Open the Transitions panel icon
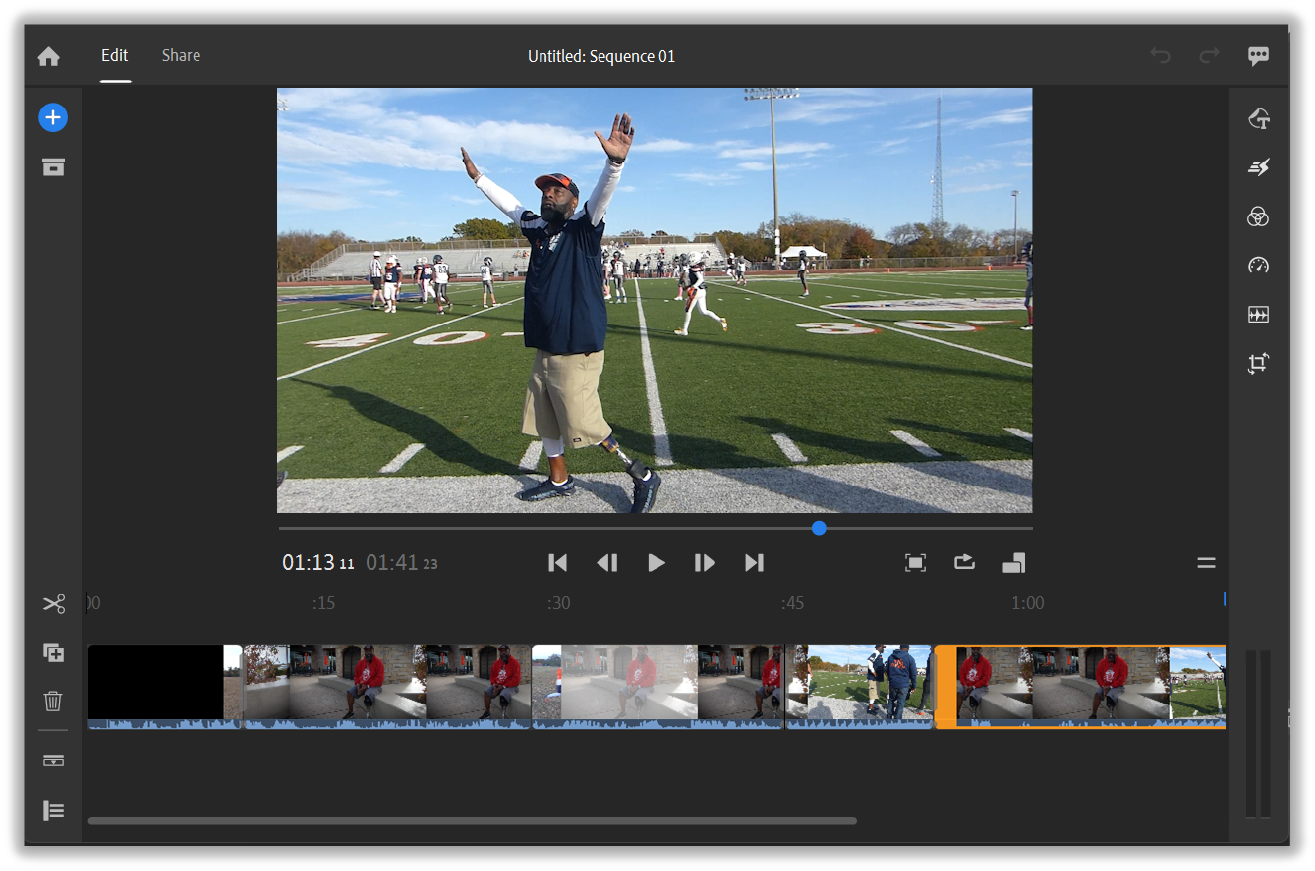The image size is (1315, 871). pyautogui.click(x=1258, y=168)
